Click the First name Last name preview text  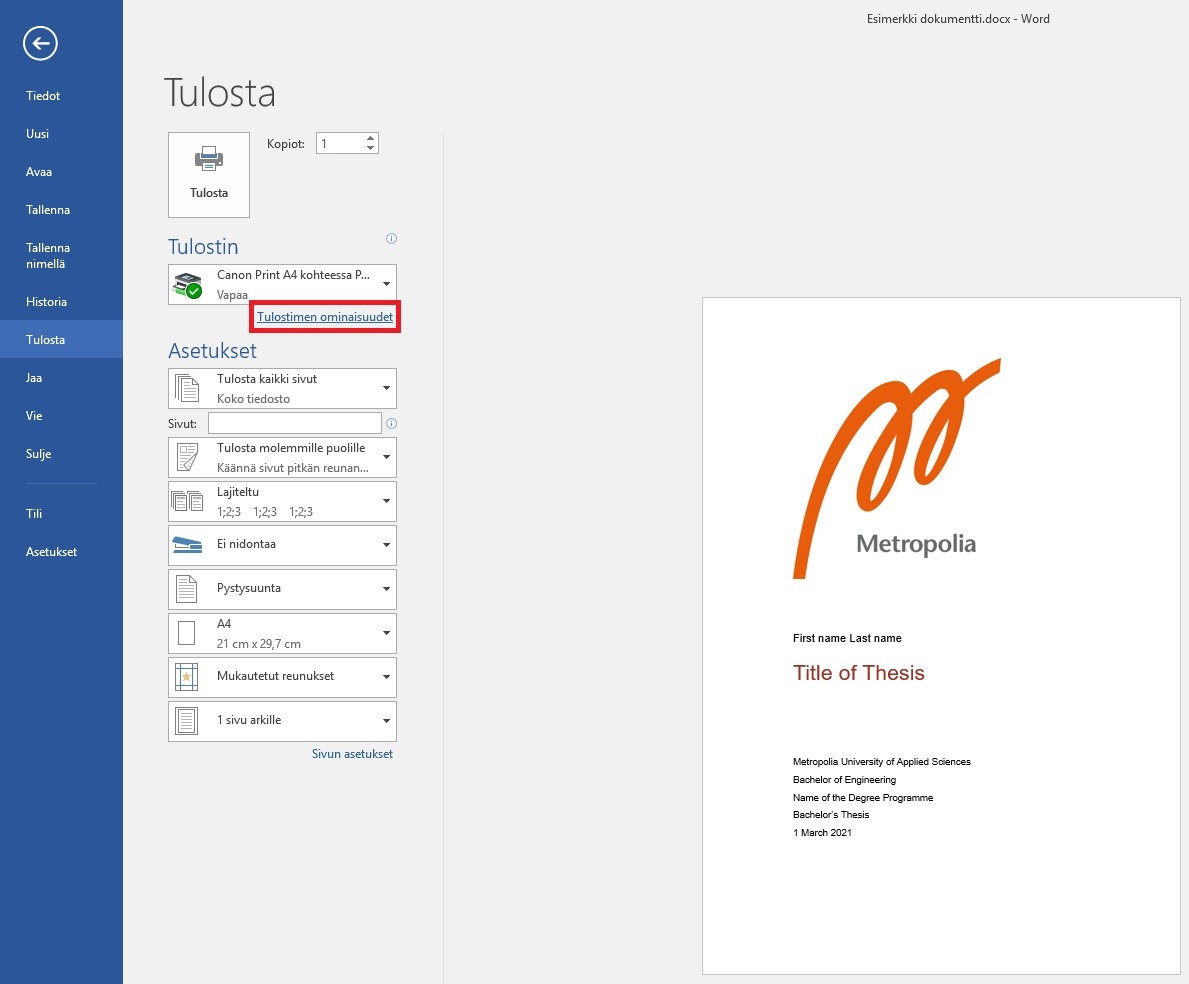coord(847,638)
